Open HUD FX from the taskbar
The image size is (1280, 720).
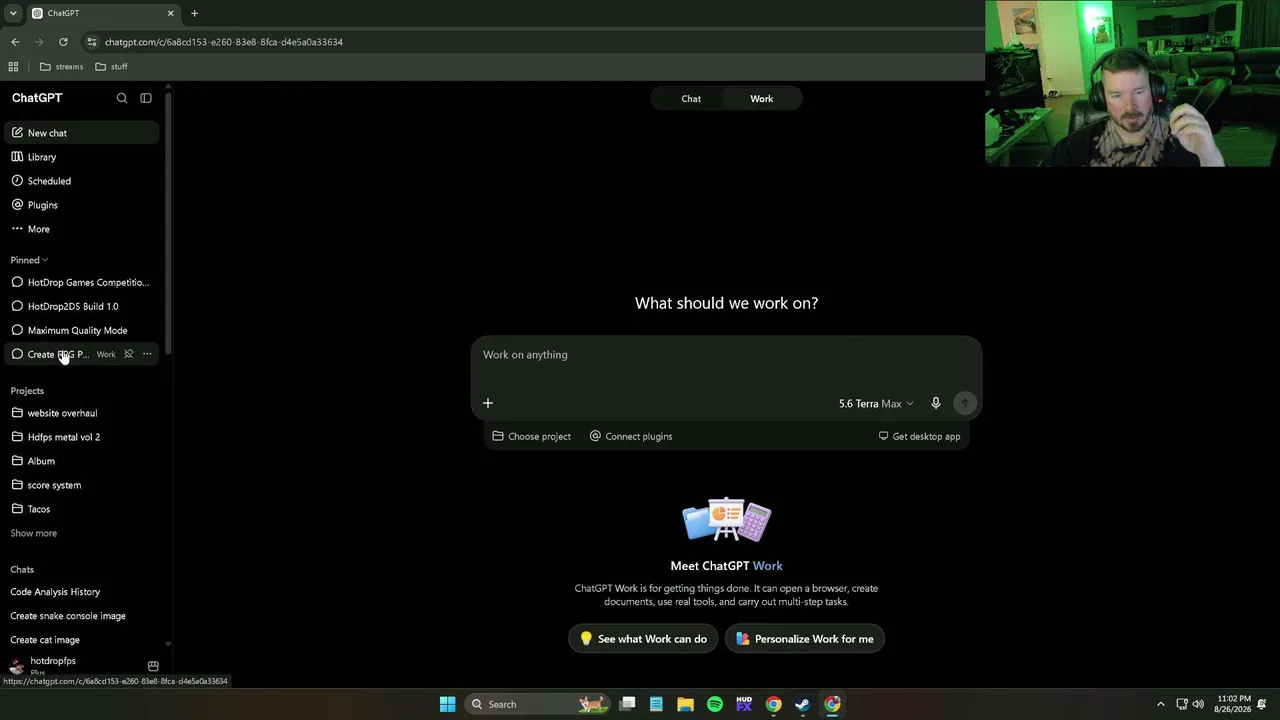pyautogui.click(x=744, y=704)
